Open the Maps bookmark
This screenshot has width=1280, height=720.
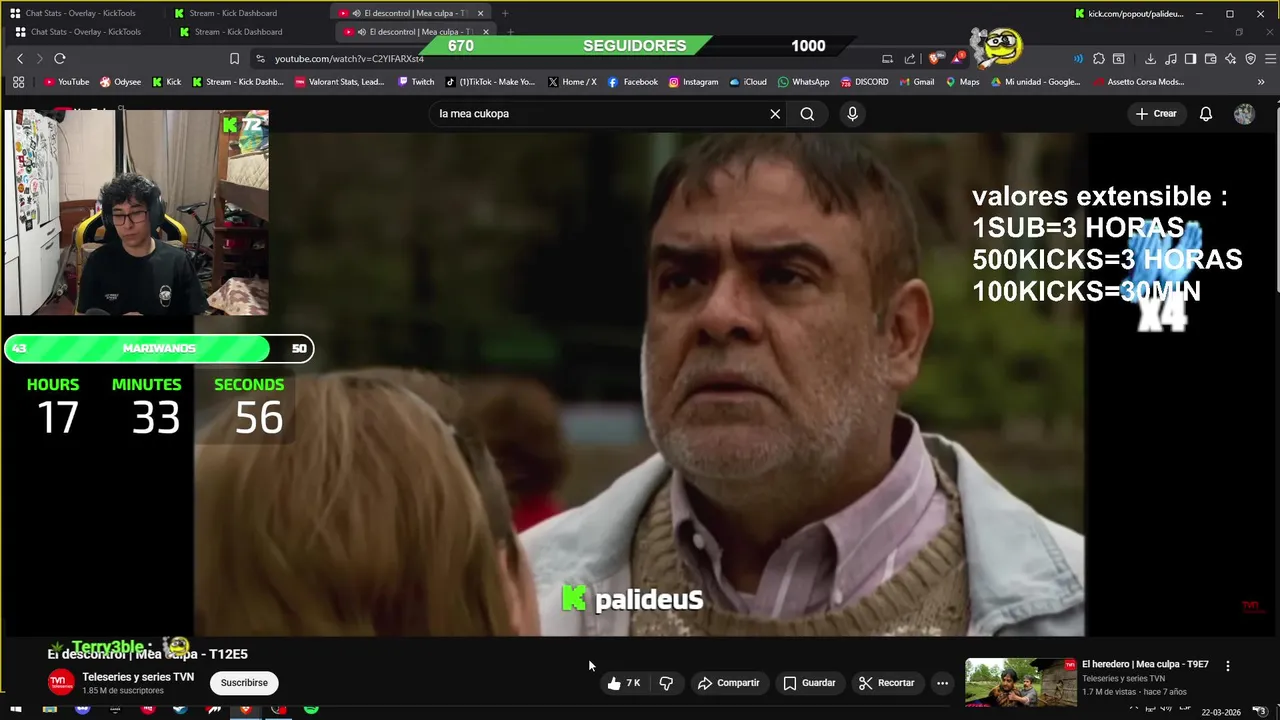click(x=963, y=82)
